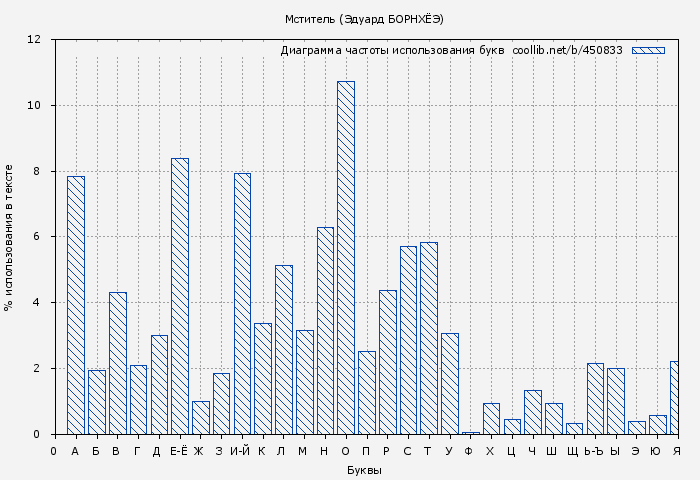This screenshot has width=700, height=480.
Task: Click the bar for letter А
Action: click(76, 305)
